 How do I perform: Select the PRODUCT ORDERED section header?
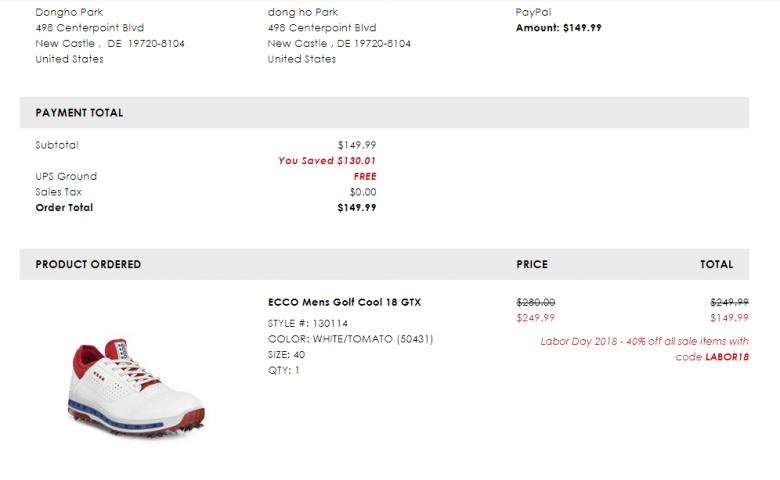(88, 265)
